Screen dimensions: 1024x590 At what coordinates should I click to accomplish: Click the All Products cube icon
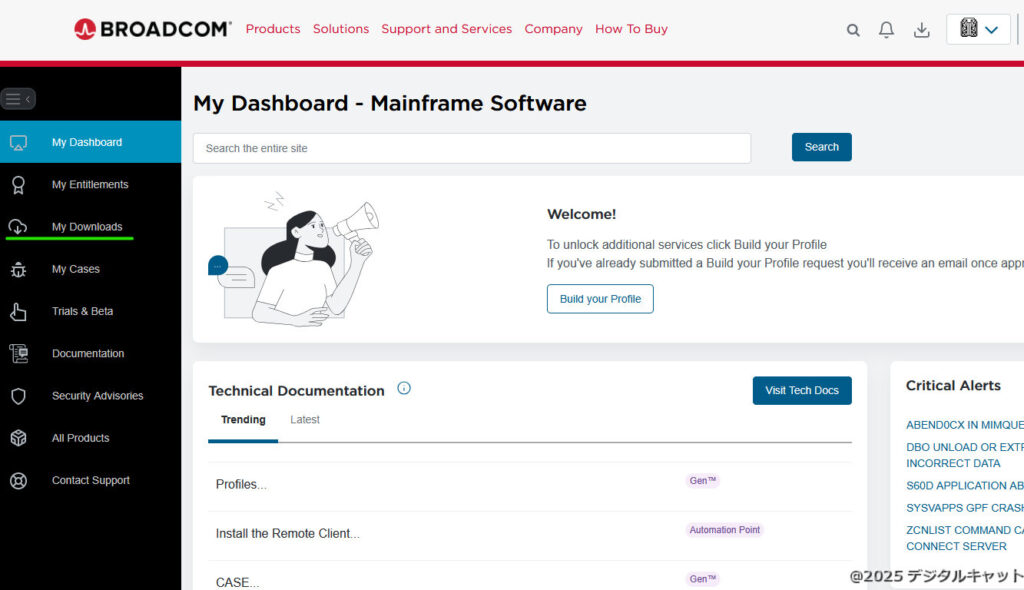point(18,438)
